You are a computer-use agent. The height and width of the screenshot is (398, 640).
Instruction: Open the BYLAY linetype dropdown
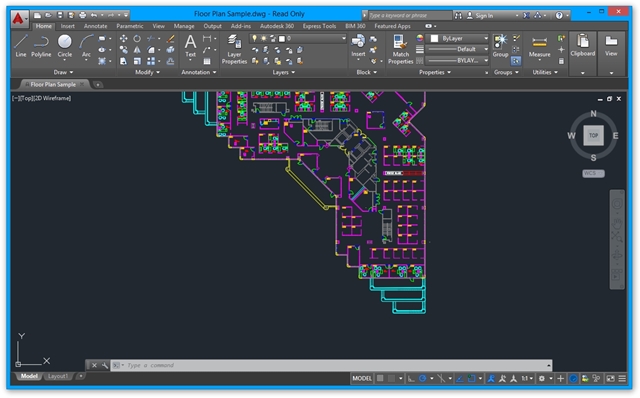[457, 60]
